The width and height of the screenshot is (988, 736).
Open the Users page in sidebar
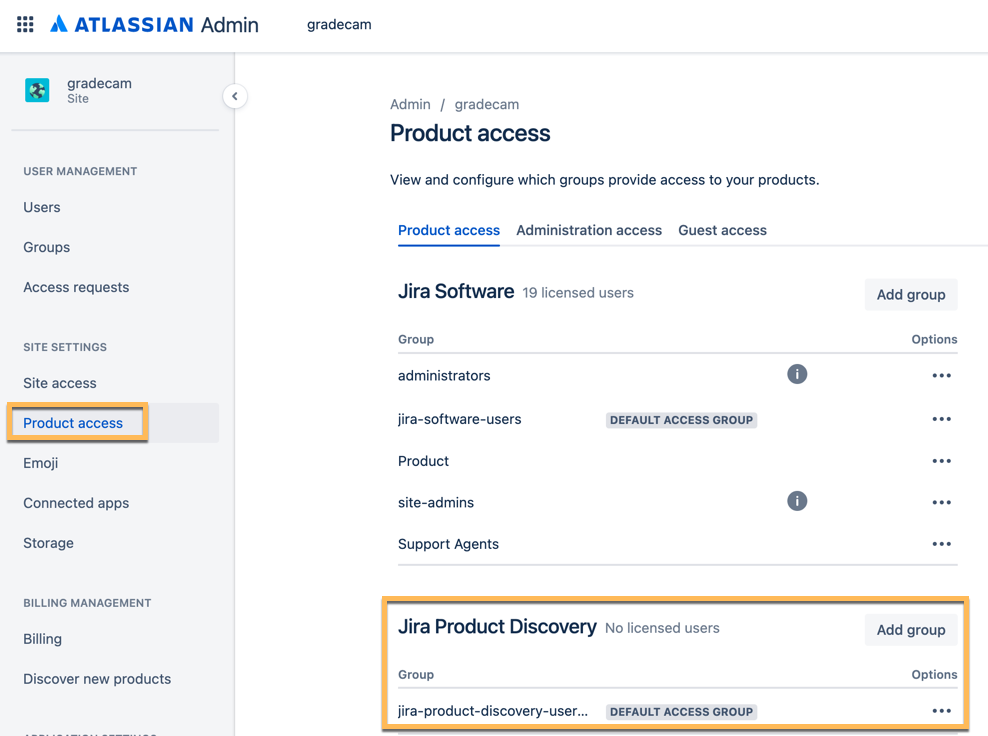point(41,207)
